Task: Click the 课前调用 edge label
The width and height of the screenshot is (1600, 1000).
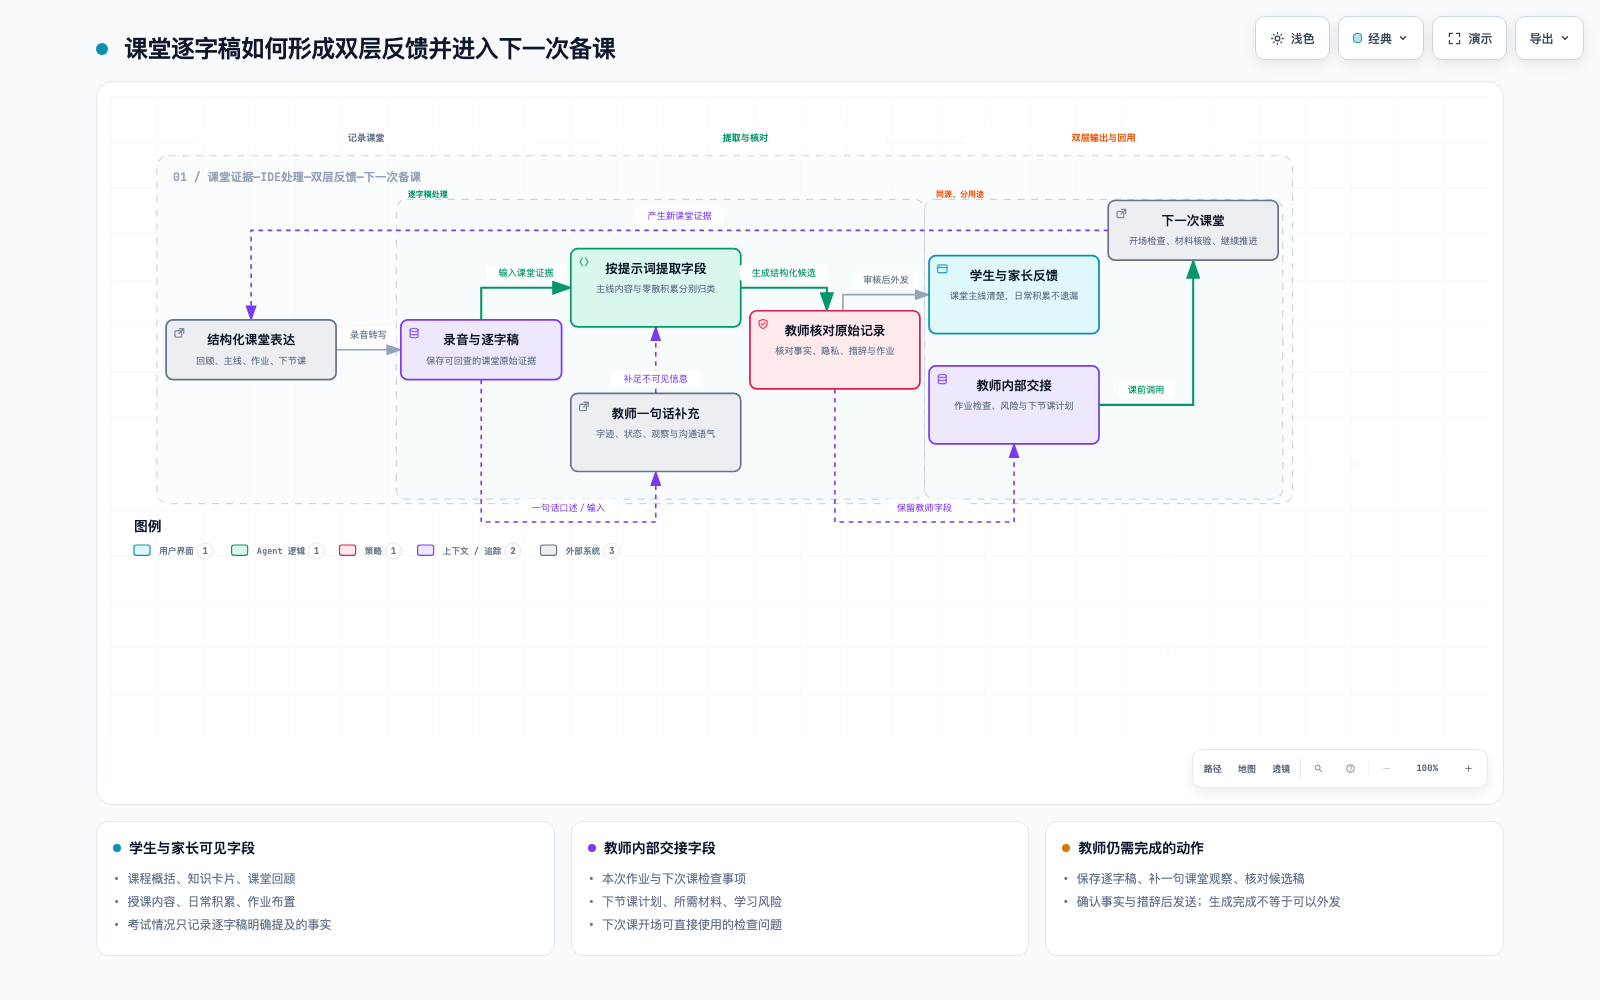Action: click(1146, 390)
